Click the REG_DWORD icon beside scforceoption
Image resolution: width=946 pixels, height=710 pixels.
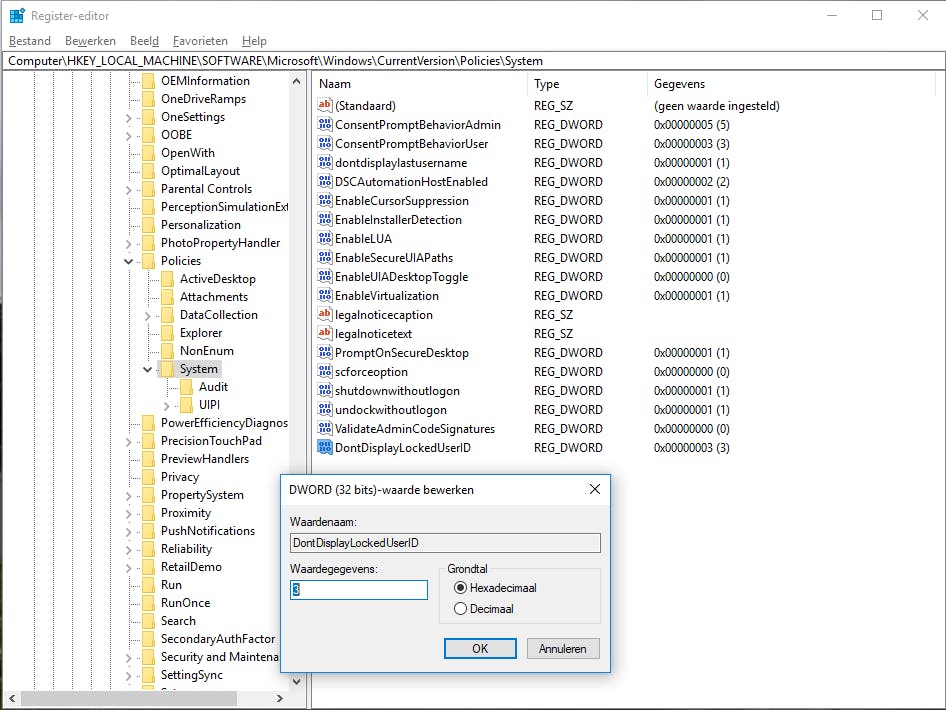pos(325,372)
